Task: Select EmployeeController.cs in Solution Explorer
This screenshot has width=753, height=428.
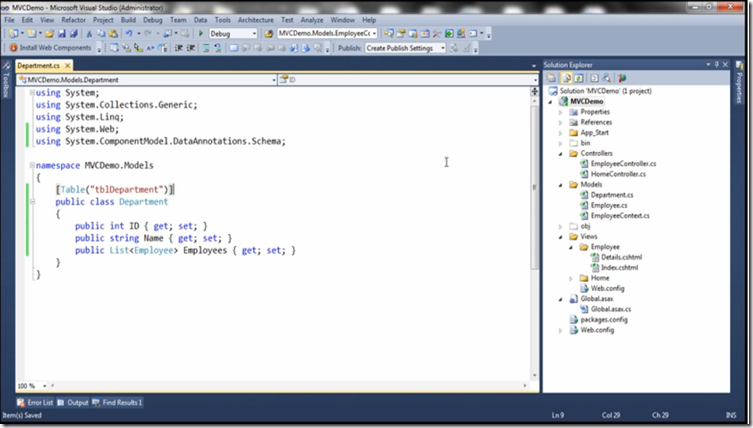Action: (x=623, y=164)
